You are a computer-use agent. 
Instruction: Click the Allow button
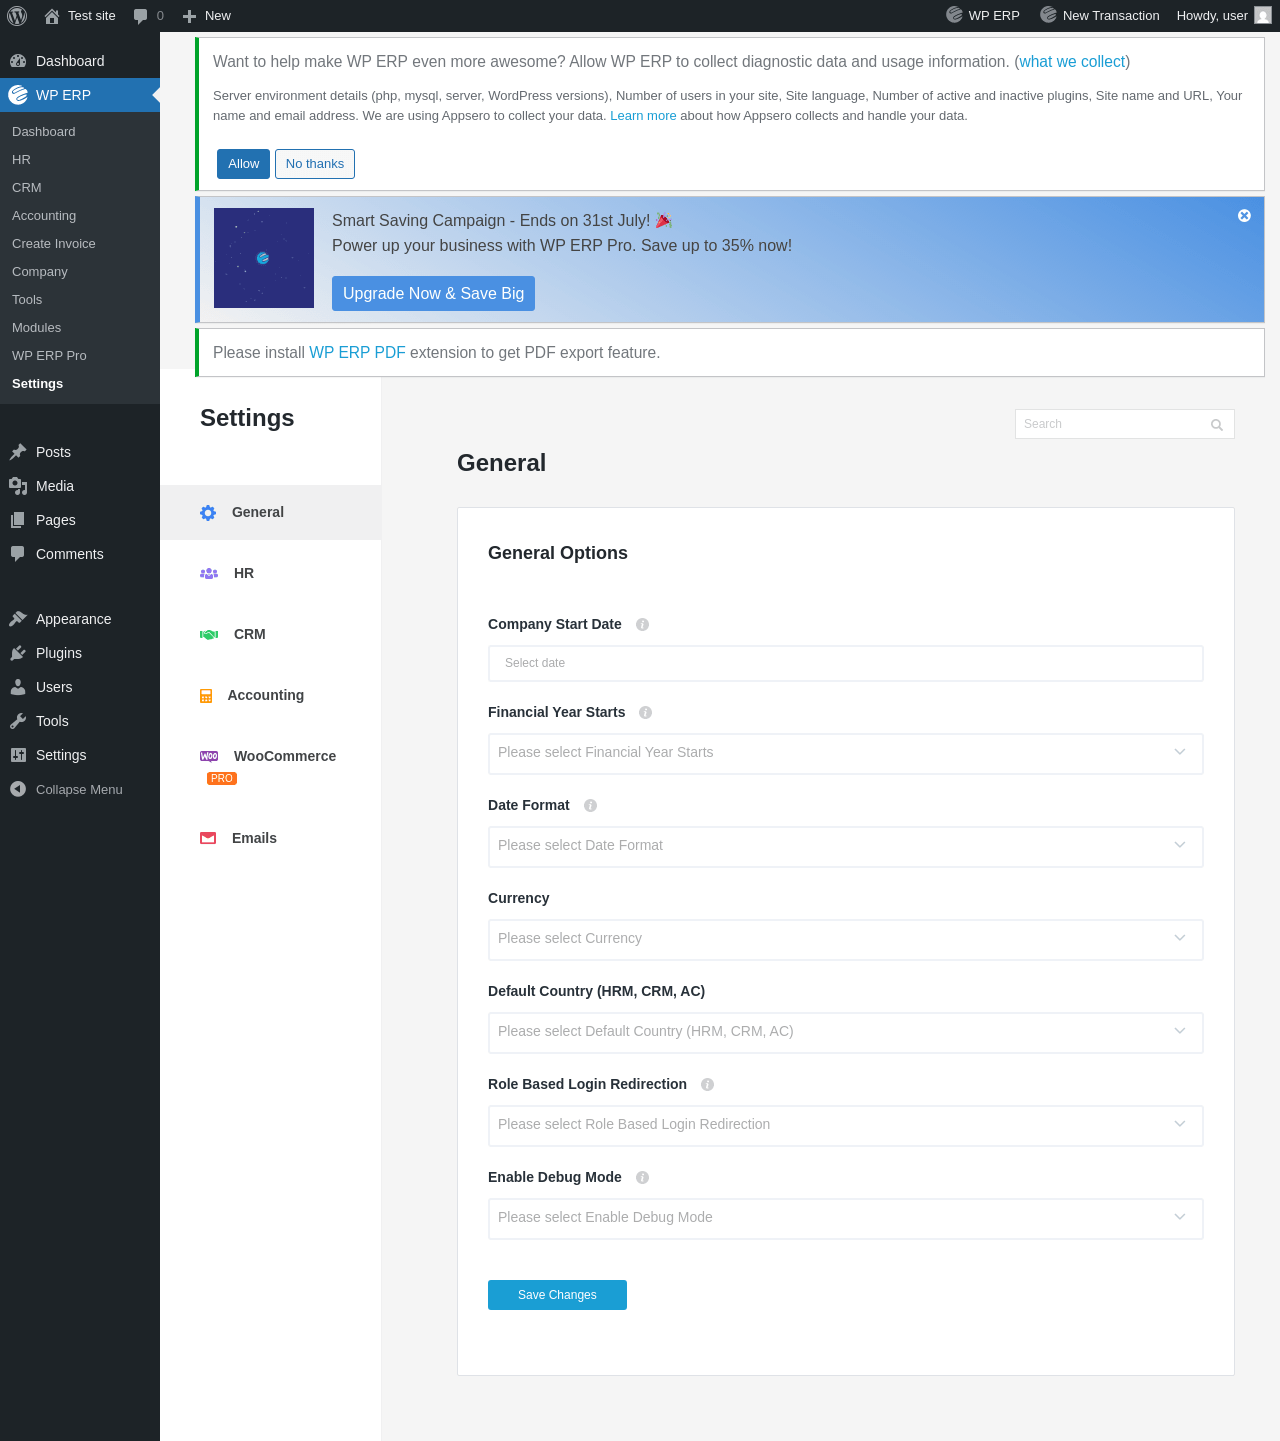point(243,164)
